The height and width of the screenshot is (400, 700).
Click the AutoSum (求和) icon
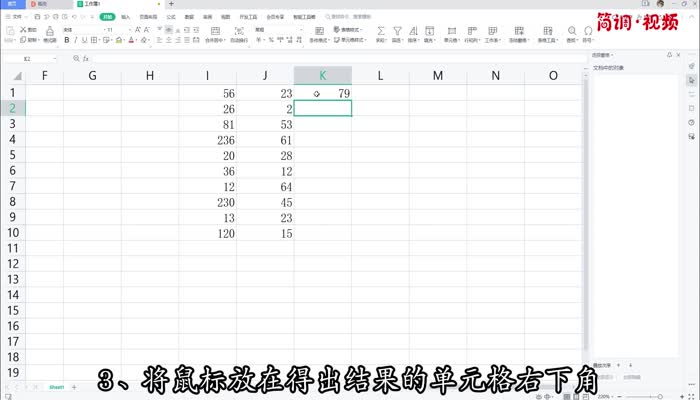(x=381, y=30)
